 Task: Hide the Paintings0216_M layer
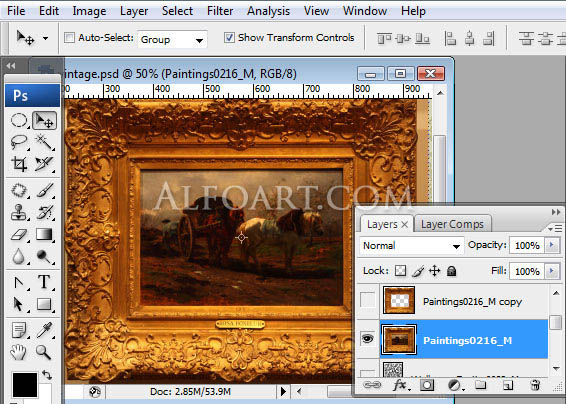pyautogui.click(x=367, y=339)
